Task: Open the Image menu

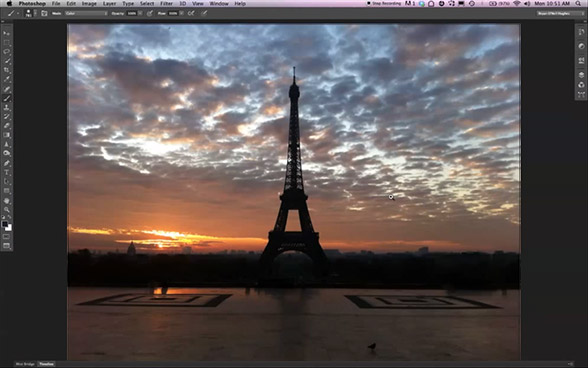Action: 89,3
